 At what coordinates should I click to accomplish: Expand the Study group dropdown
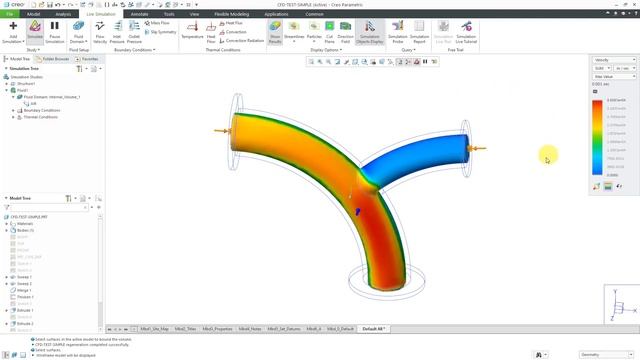pos(33,50)
